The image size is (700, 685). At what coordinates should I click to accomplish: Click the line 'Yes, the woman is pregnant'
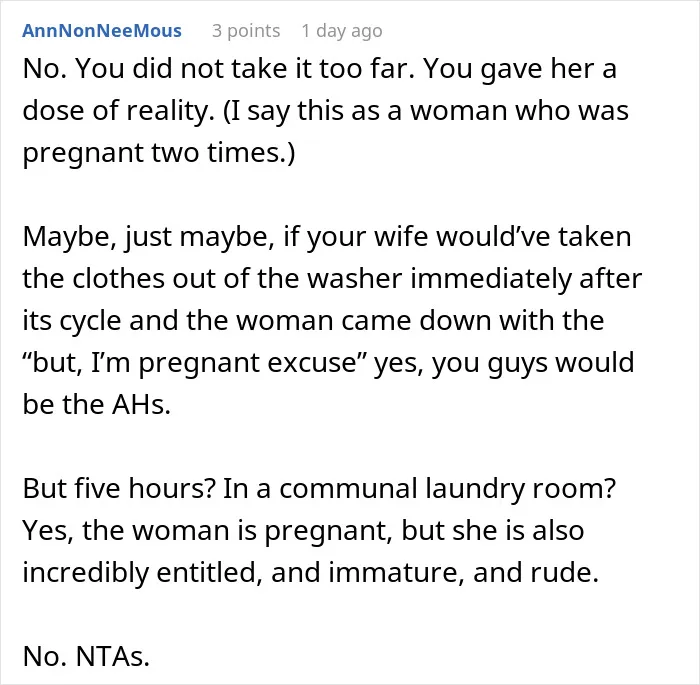pos(303,530)
